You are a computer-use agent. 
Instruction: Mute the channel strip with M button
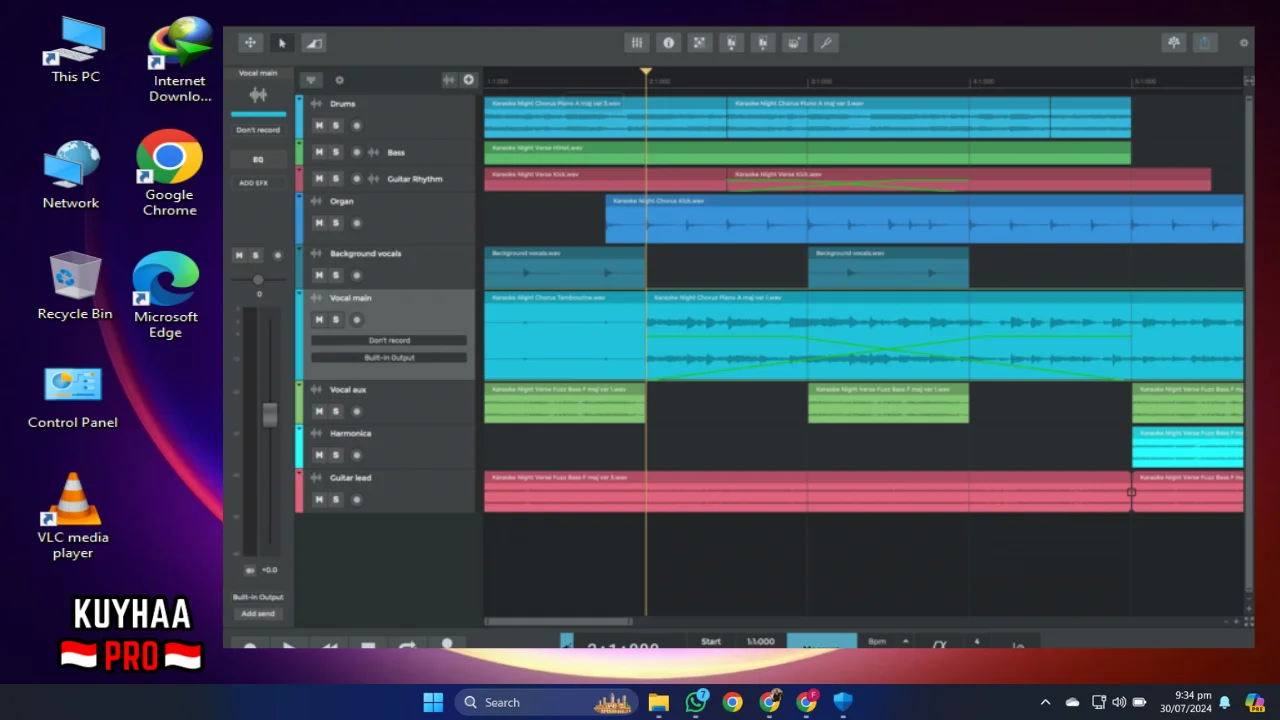click(x=239, y=256)
